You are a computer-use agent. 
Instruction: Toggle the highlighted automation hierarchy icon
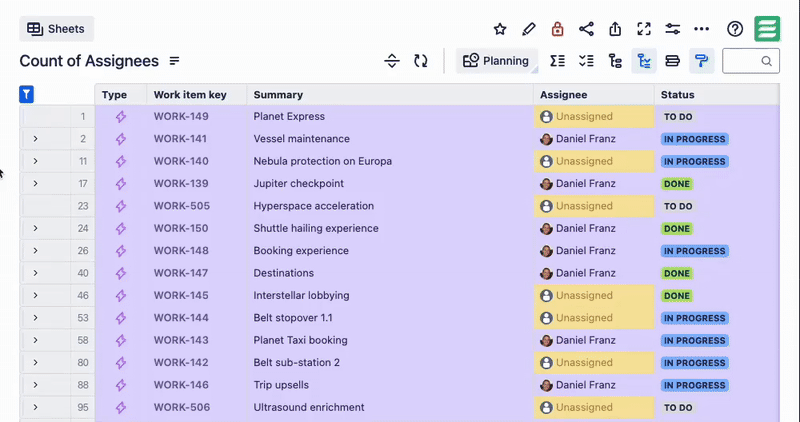[644, 61]
